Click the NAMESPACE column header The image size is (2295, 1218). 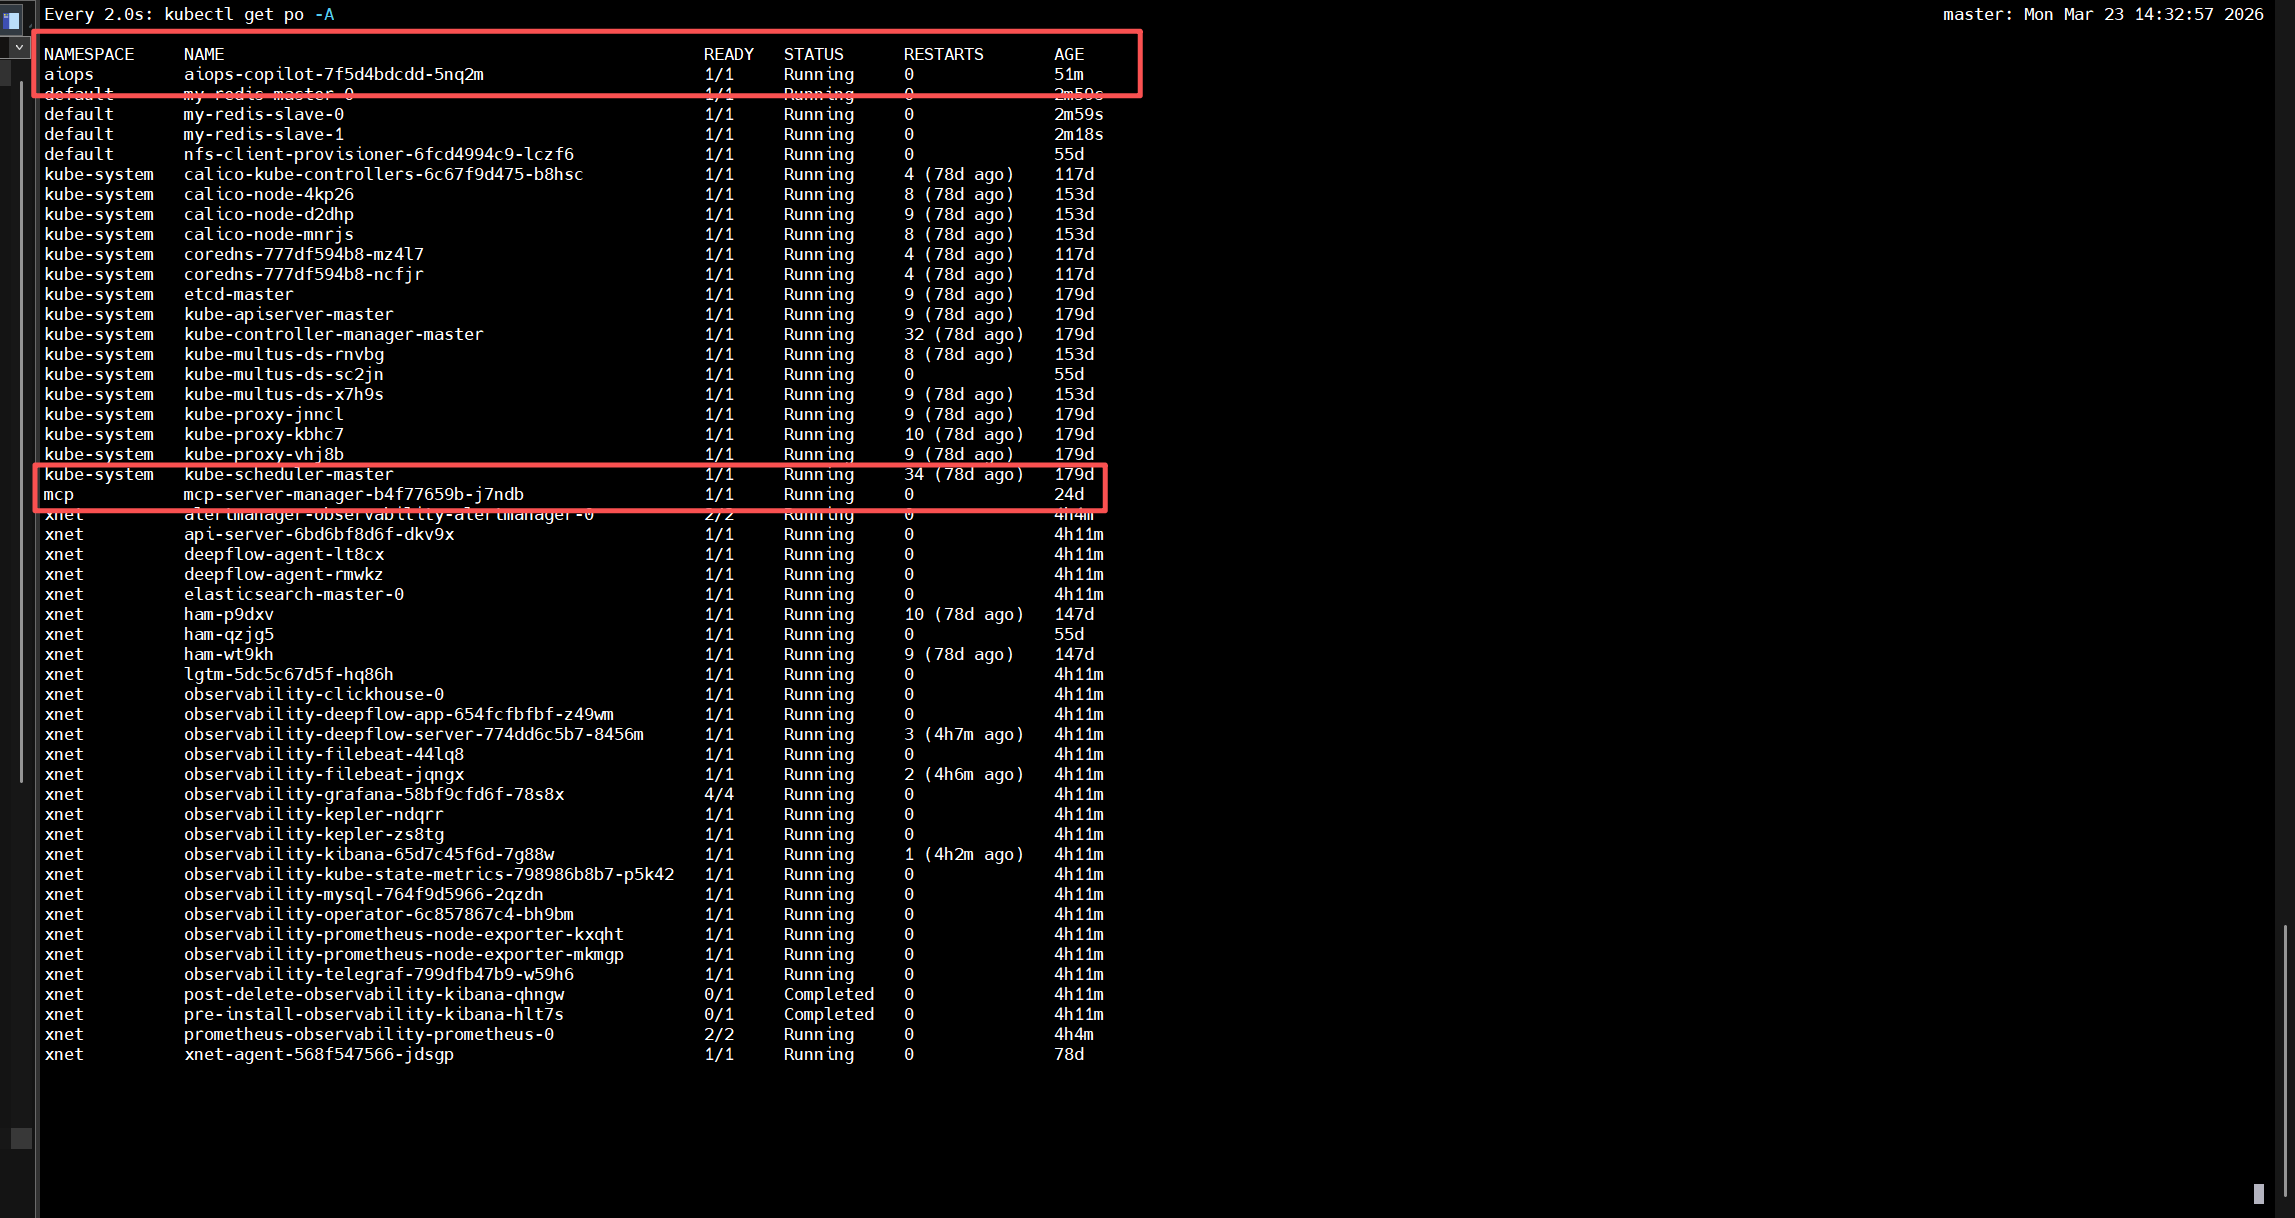pos(89,54)
